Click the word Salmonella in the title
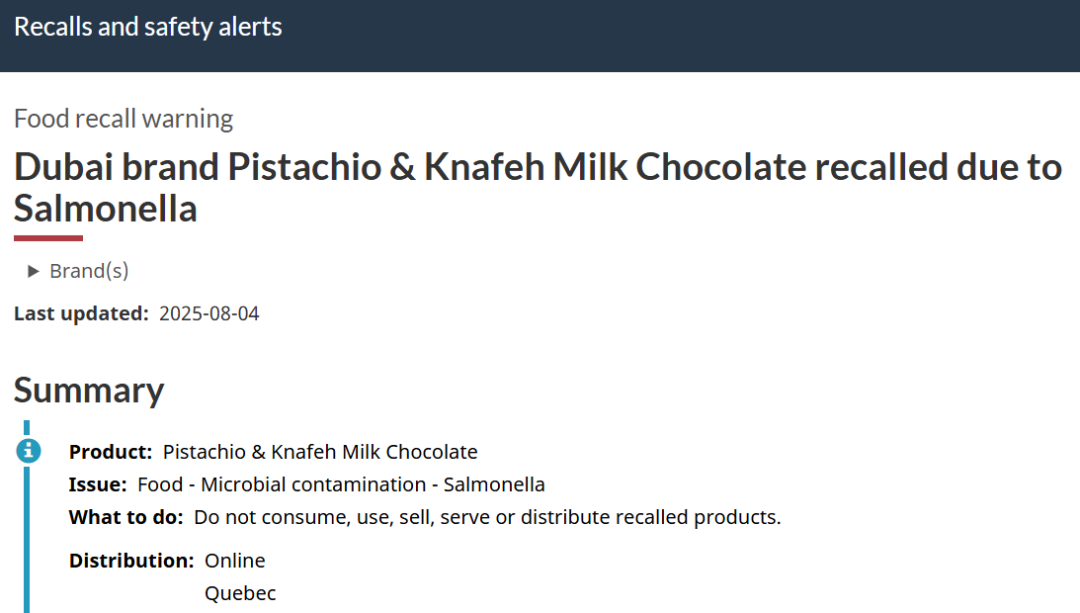Image resolution: width=1080 pixels, height=613 pixels. pyautogui.click(x=105, y=209)
